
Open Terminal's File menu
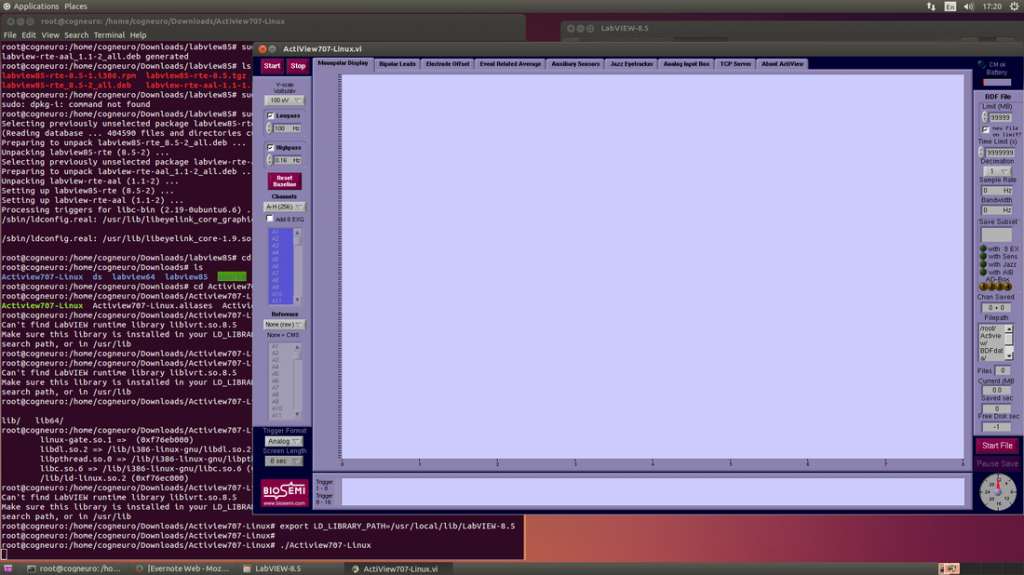click(10, 35)
